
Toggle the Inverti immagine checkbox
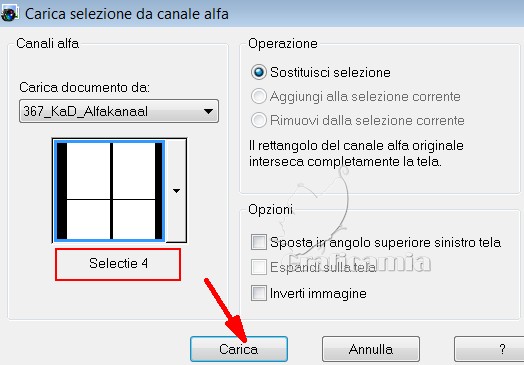point(259,293)
